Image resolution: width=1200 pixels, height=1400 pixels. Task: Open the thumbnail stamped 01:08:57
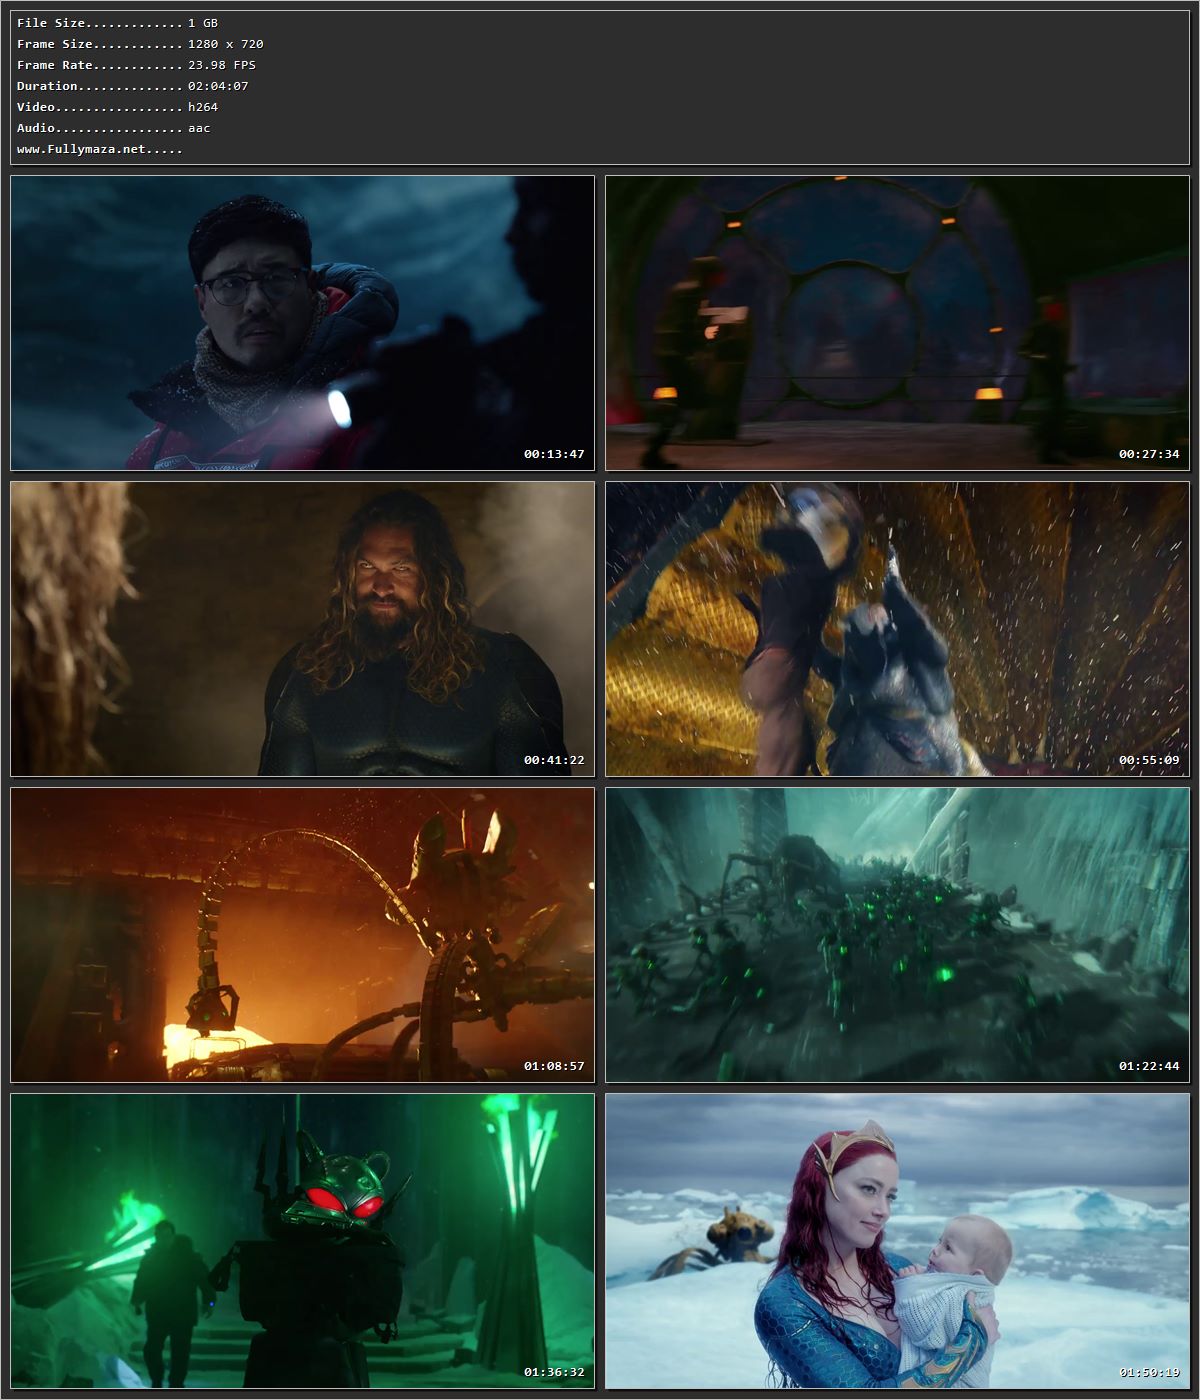click(x=302, y=935)
